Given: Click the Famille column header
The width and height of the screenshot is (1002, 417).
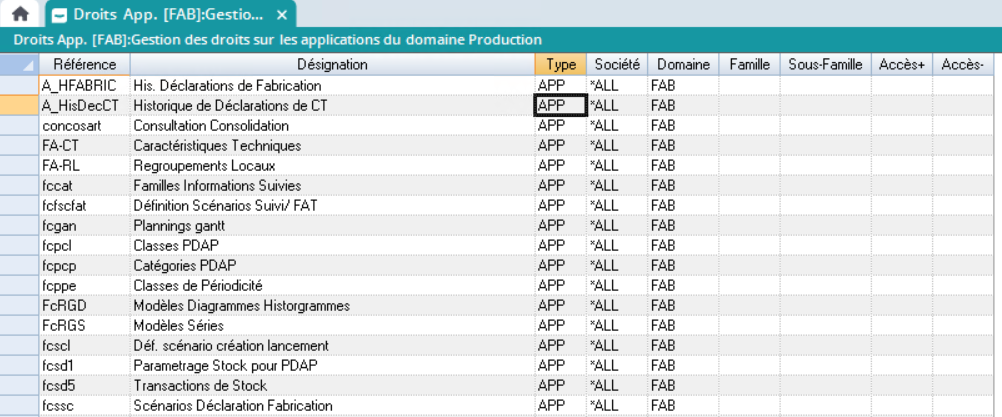Looking at the screenshot, I should [x=749, y=65].
